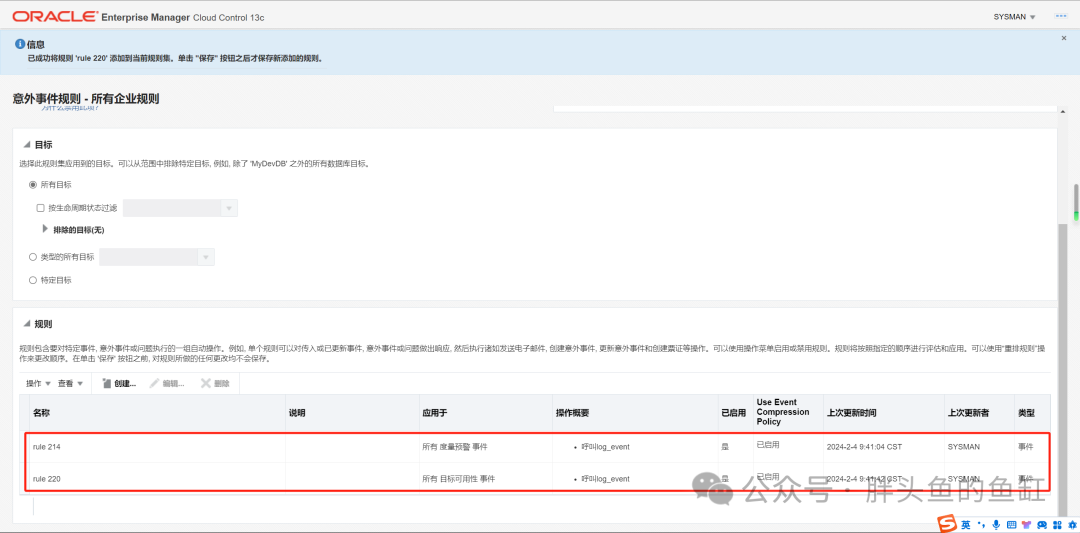Toggle the punctuation mode icon
This screenshot has height=533, width=1080.
point(980,525)
